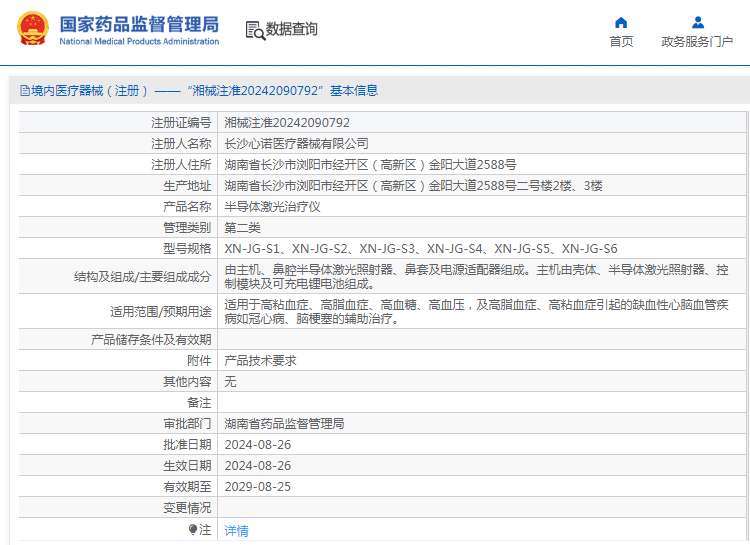Image resolution: width=750 pixels, height=545 pixels.
Task: Click management category 第二类
Action: (242, 228)
